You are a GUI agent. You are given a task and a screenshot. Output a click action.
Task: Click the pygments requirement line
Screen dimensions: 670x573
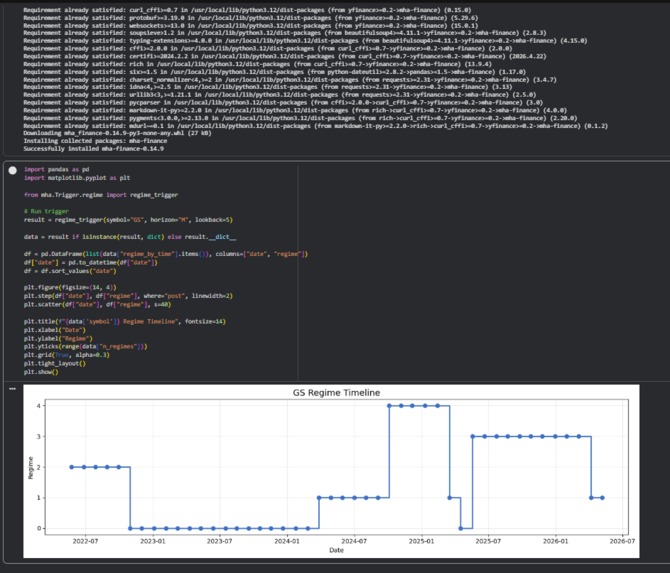pyautogui.click(x=300, y=118)
